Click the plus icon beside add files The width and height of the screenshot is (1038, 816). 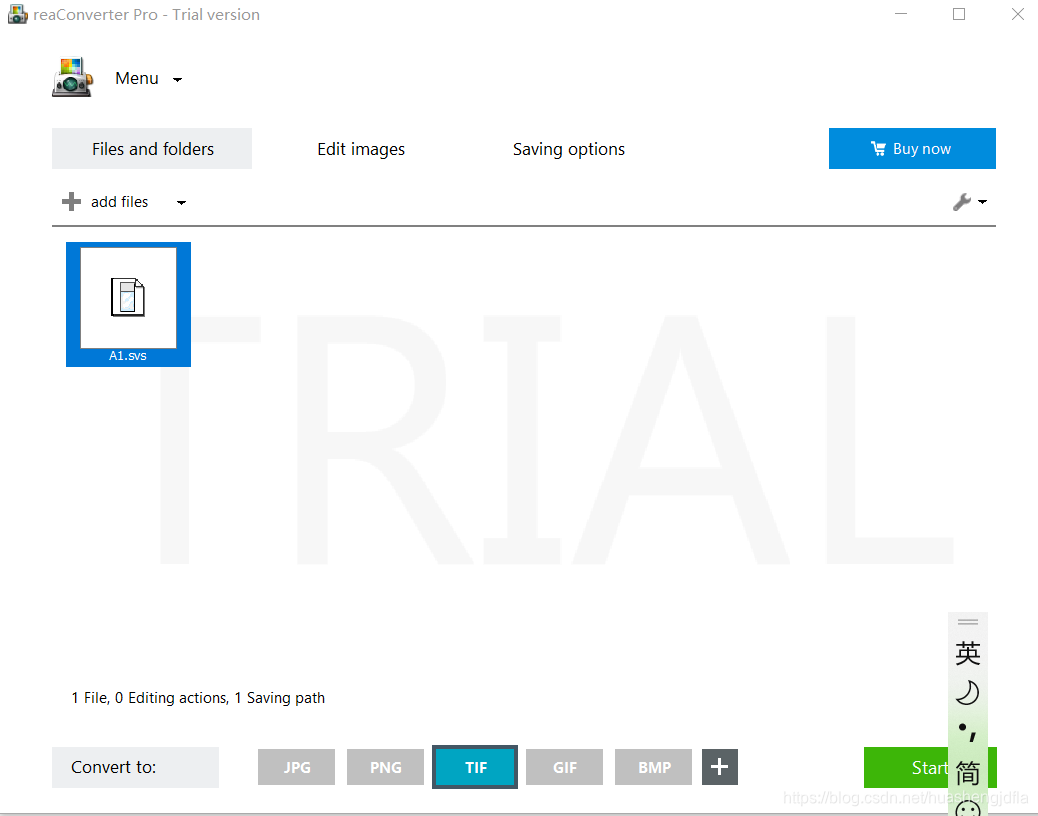pyautogui.click(x=71, y=201)
